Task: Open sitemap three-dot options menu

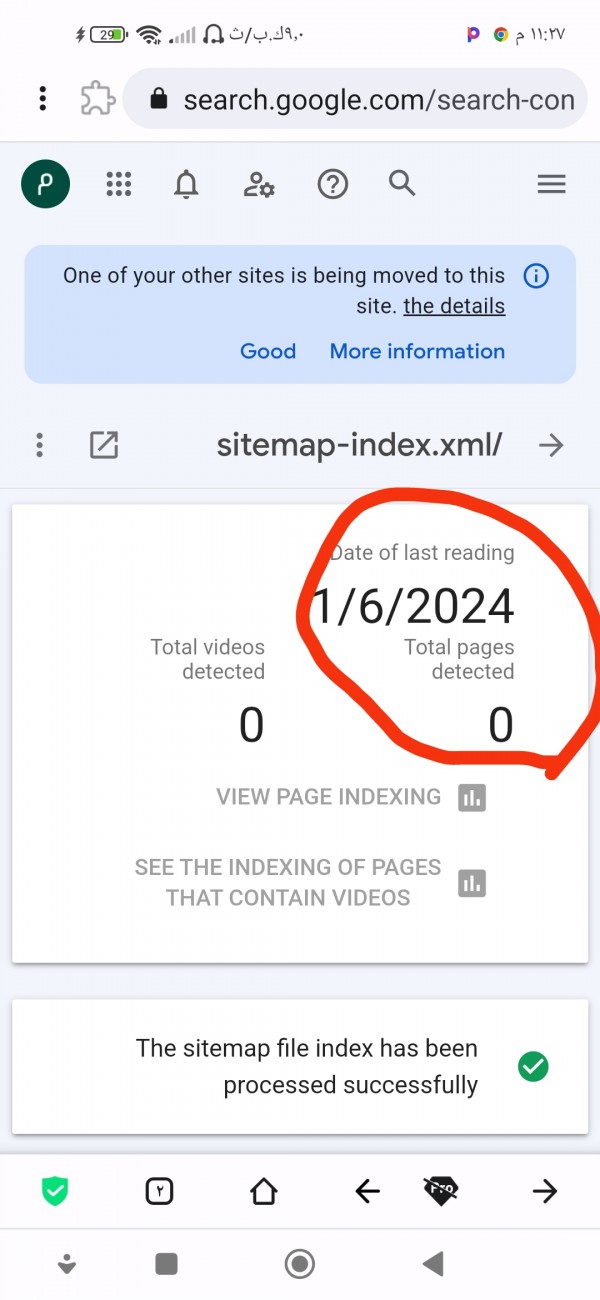Action: point(39,445)
